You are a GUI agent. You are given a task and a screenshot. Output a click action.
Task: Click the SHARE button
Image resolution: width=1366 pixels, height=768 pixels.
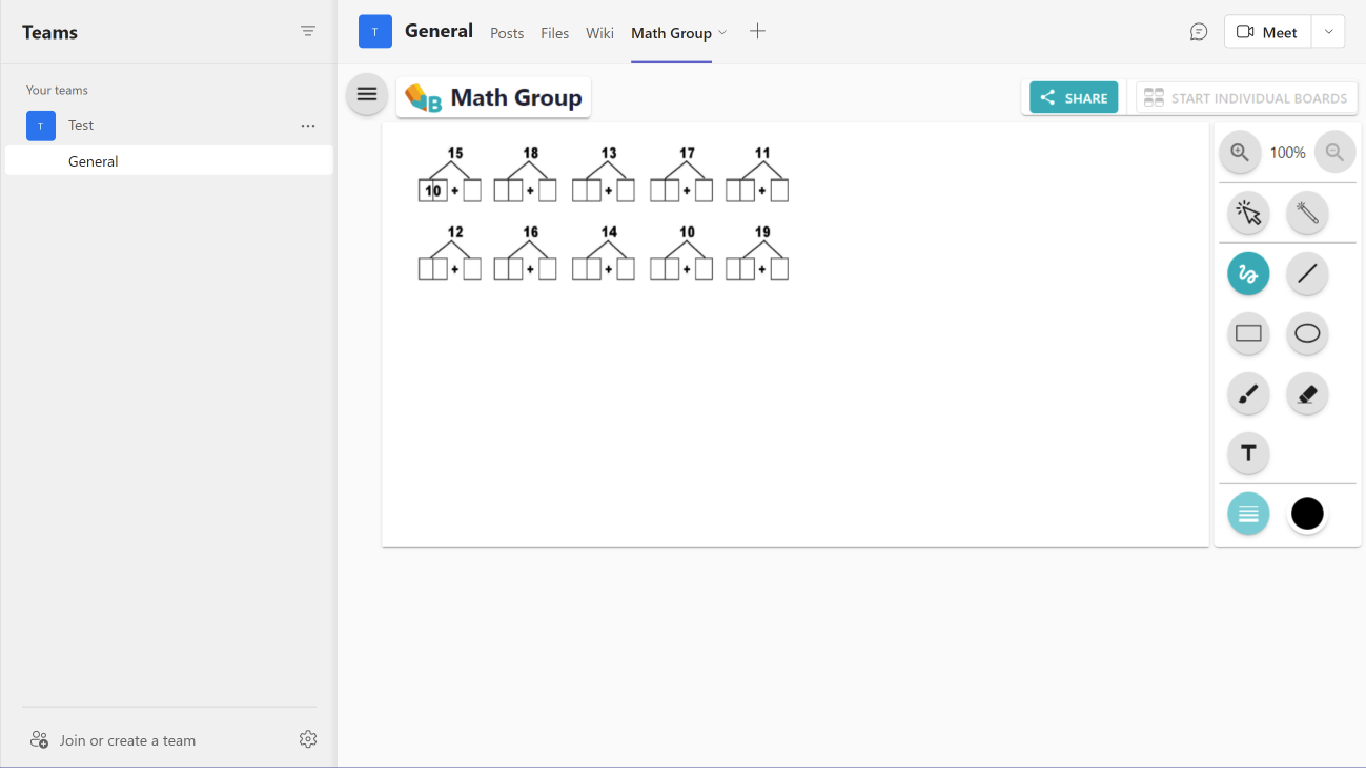tap(1074, 98)
